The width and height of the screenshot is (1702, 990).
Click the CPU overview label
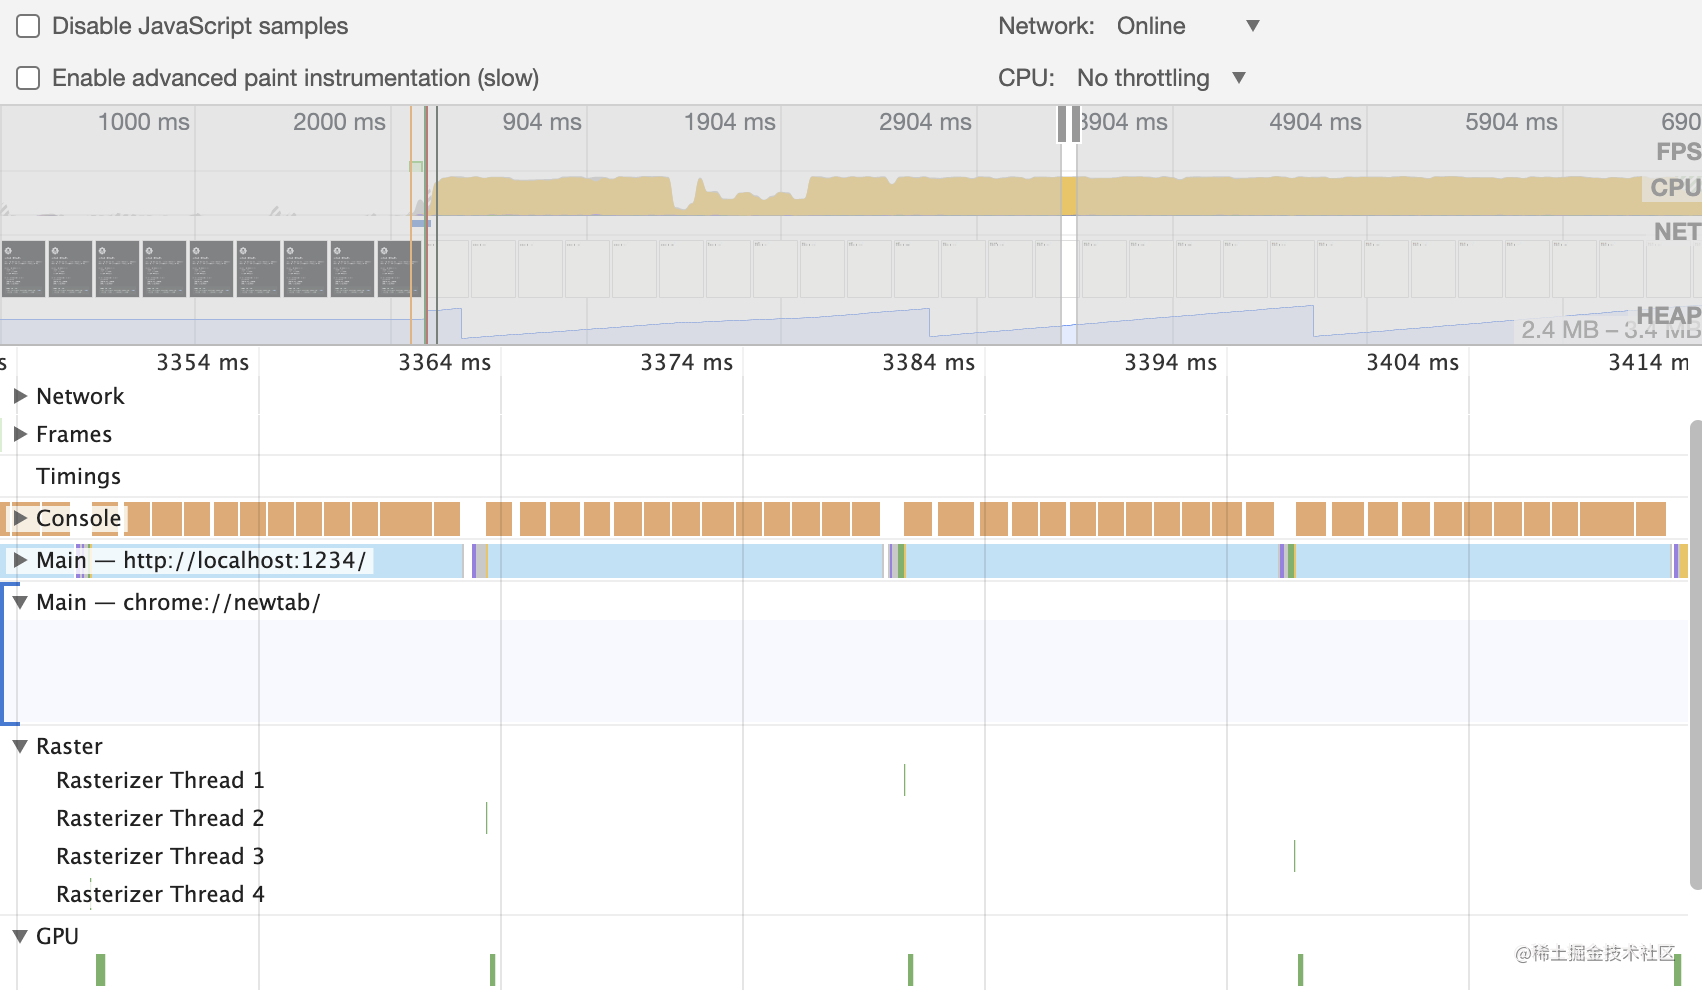coord(1675,187)
